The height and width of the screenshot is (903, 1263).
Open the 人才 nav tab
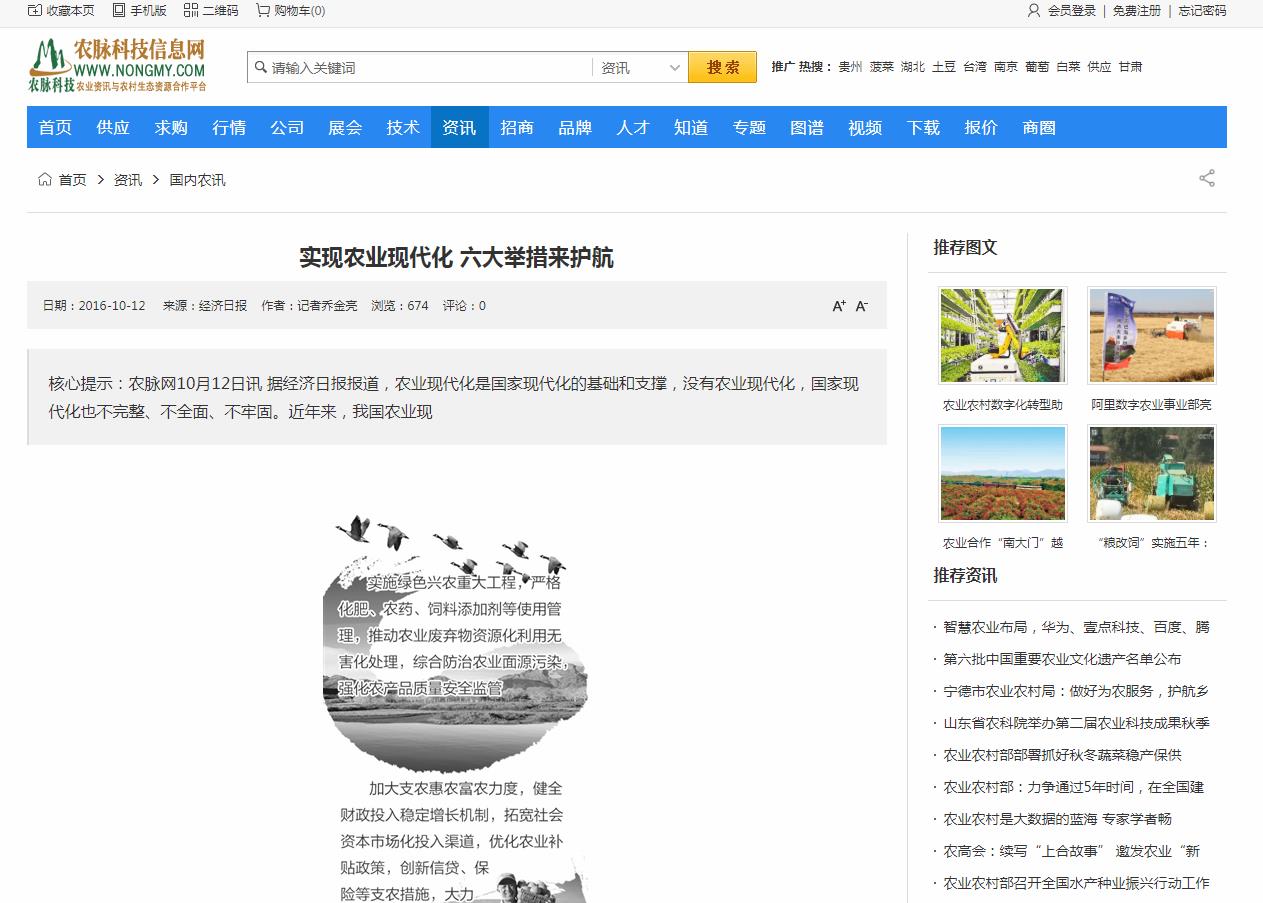(633, 127)
